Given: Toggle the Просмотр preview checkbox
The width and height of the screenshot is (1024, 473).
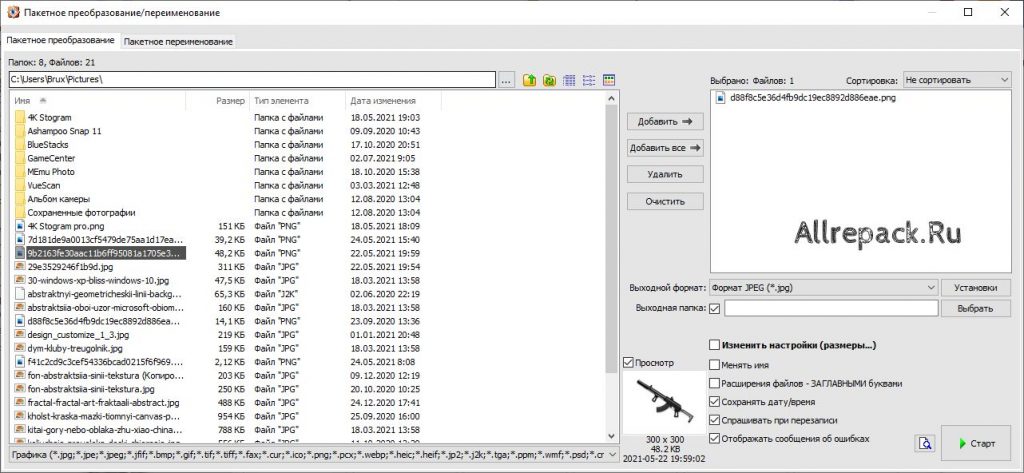Looking at the screenshot, I should [x=628, y=363].
